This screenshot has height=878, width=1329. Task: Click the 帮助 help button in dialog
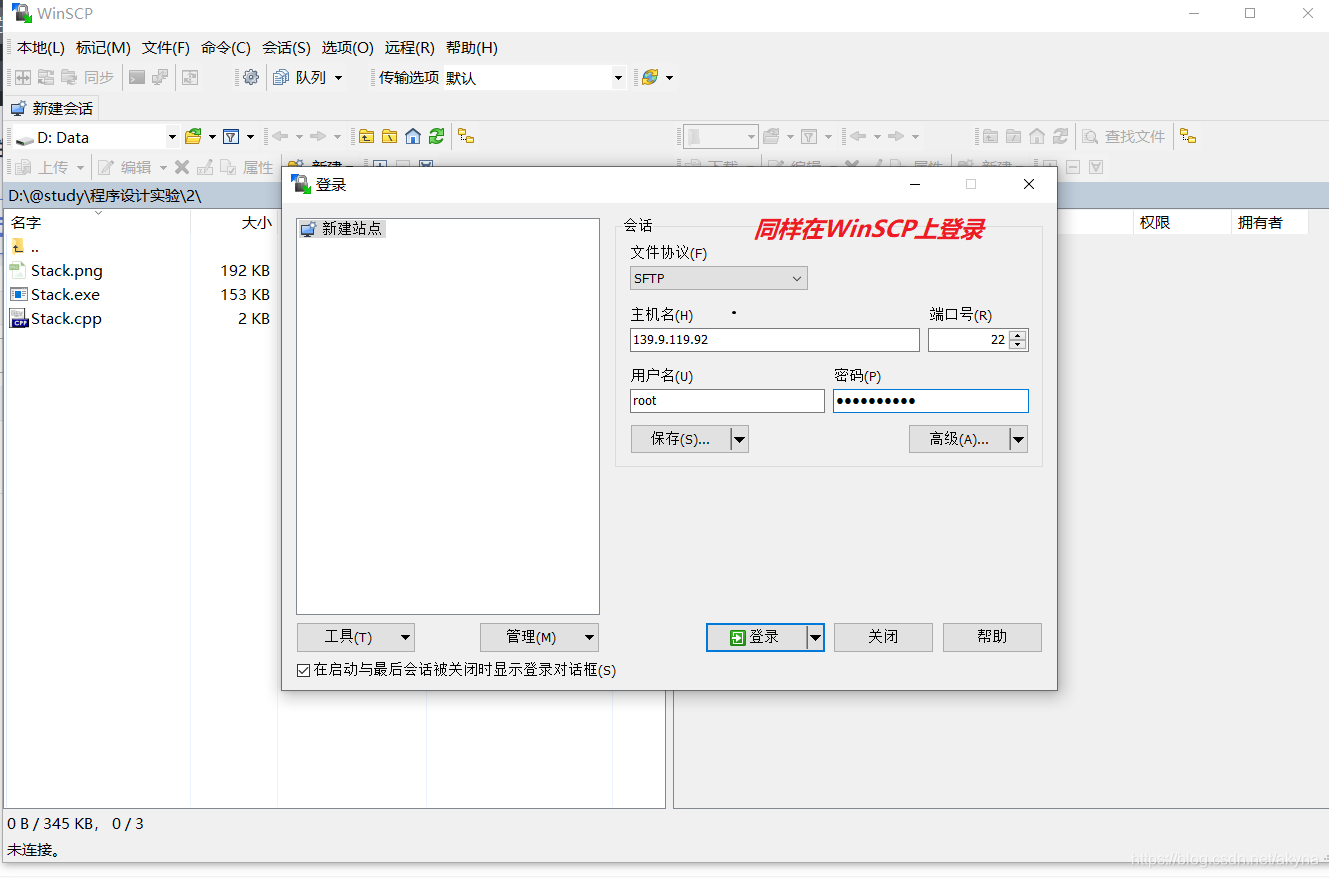(x=992, y=637)
